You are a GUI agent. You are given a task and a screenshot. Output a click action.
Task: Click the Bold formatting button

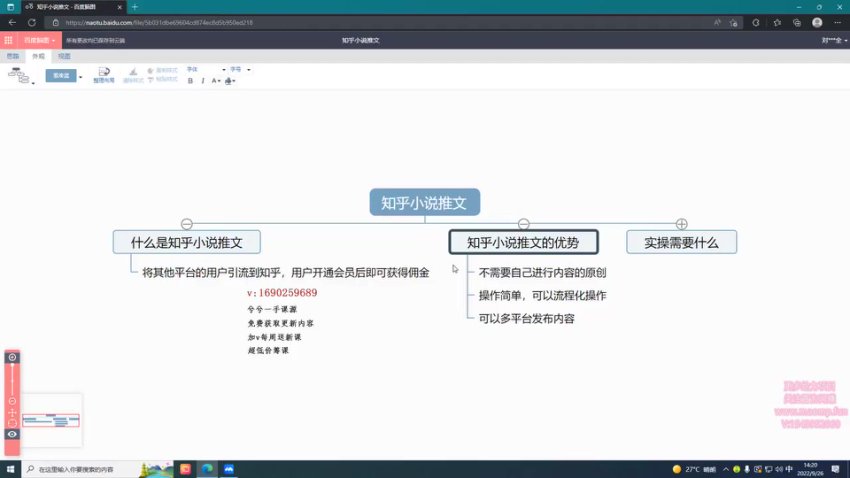[x=190, y=80]
